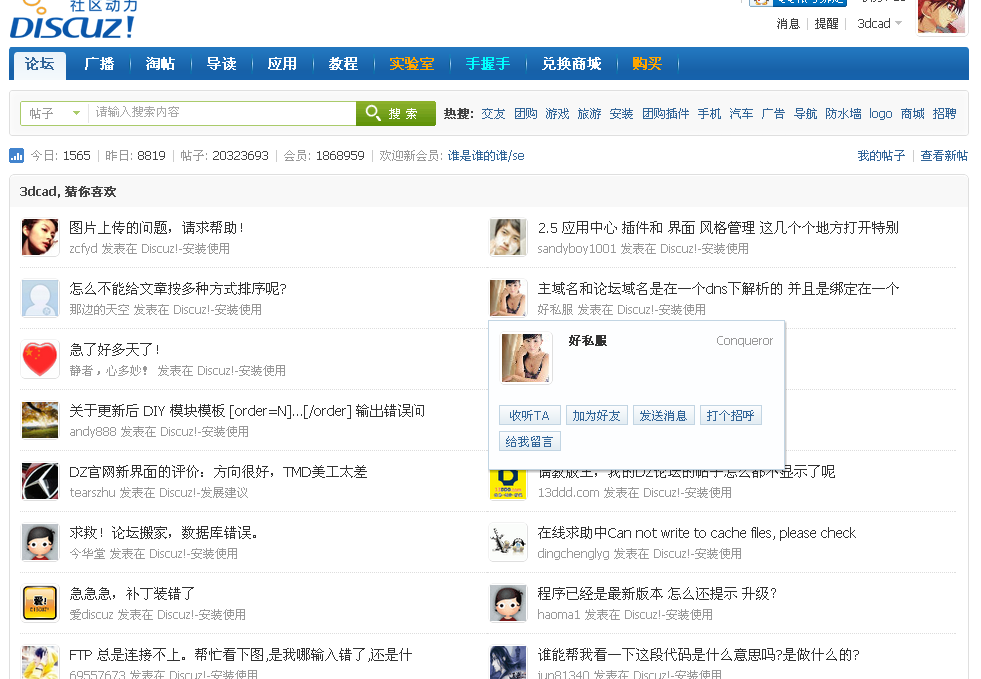Open new member 谁是谁的谁/se profile link
981x679 pixels.
486,156
